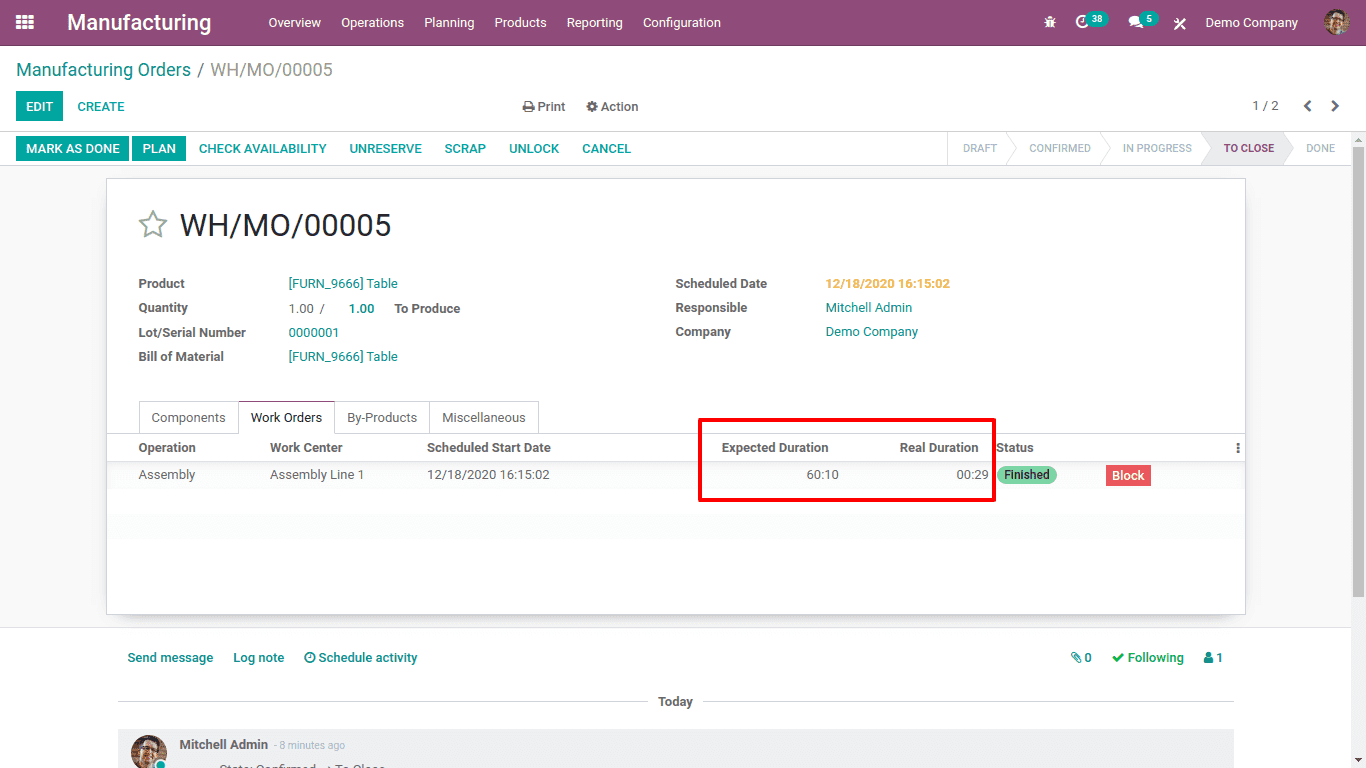Image resolution: width=1366 pixels, height=768 pixels.
Task: Click the Finished status badge
Action: [1026, 475]
